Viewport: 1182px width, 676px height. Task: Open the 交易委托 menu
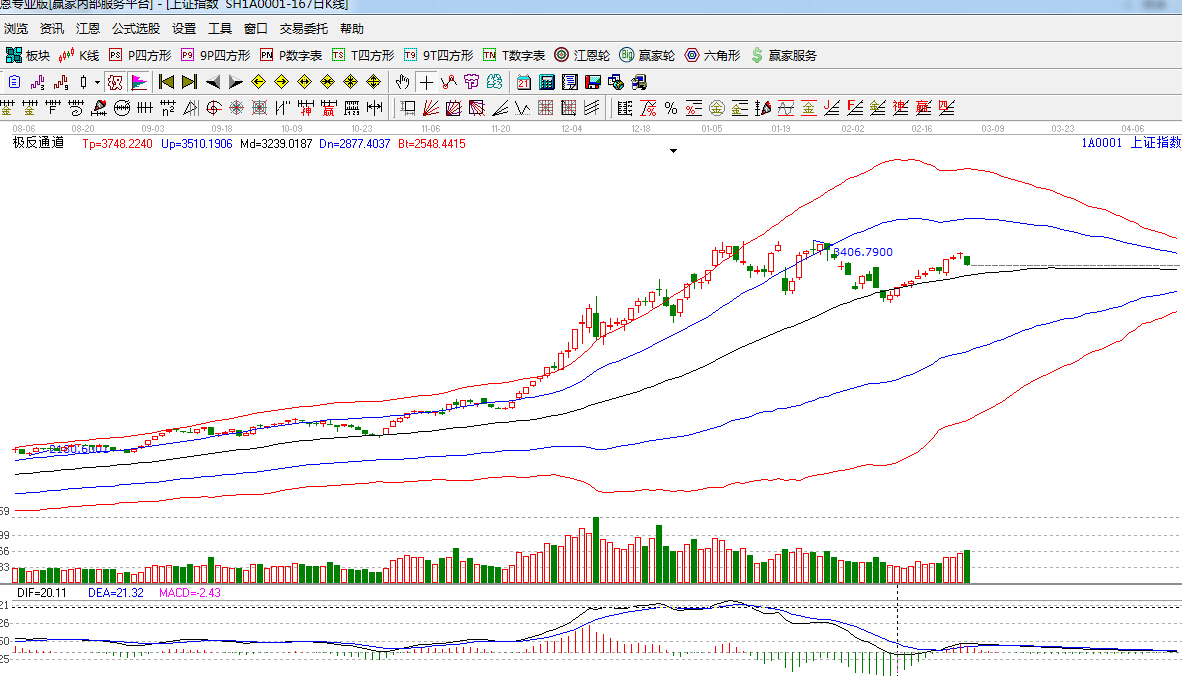tap(303, 29)
